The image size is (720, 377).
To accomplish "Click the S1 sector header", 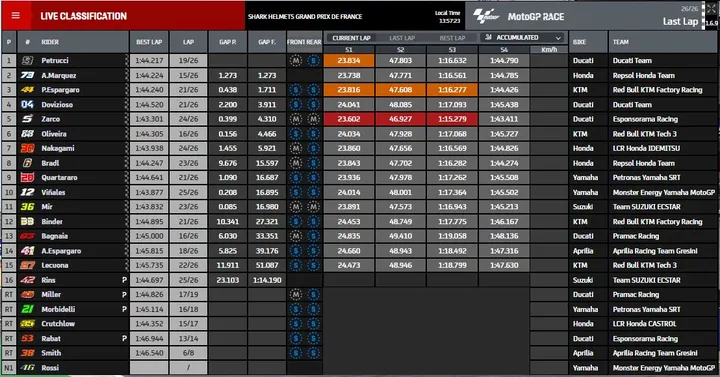I will click(x=349, y=50).
